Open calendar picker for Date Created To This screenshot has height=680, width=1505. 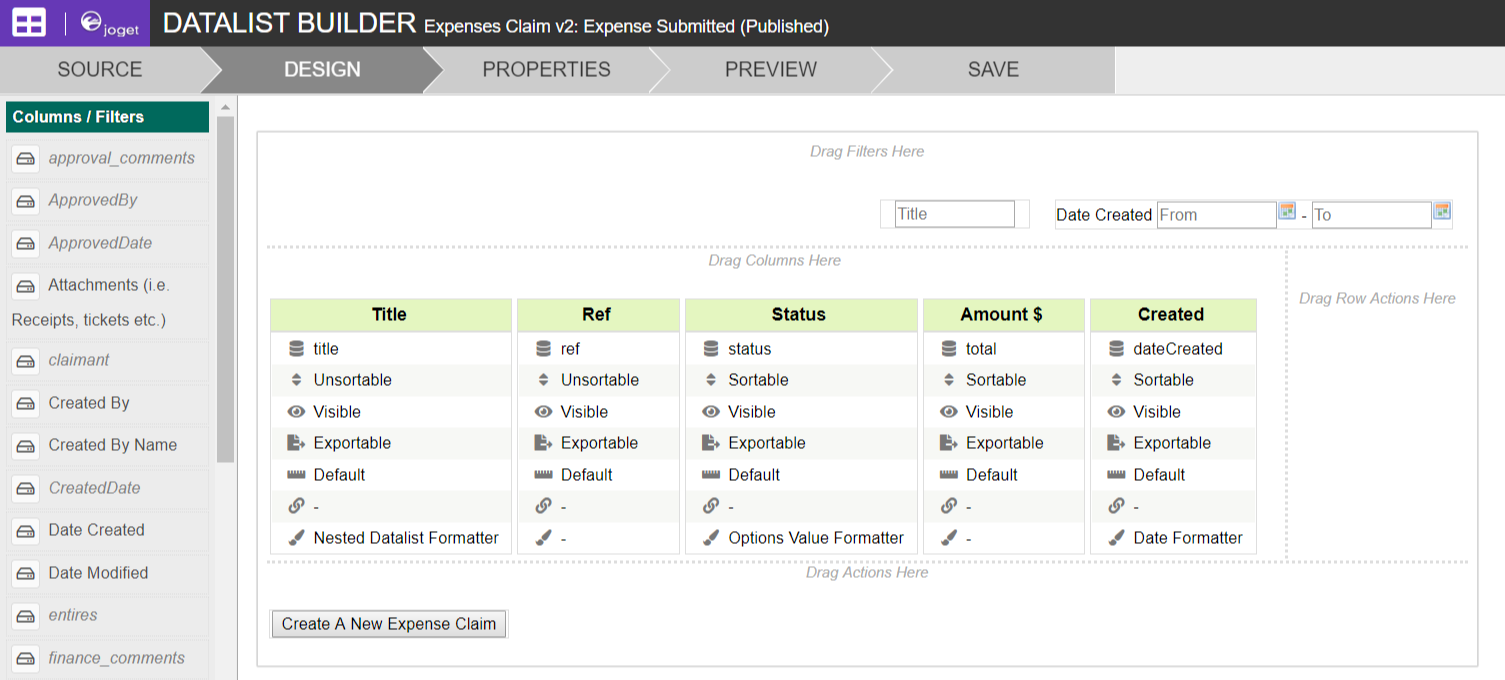[x=1441, y=211]
